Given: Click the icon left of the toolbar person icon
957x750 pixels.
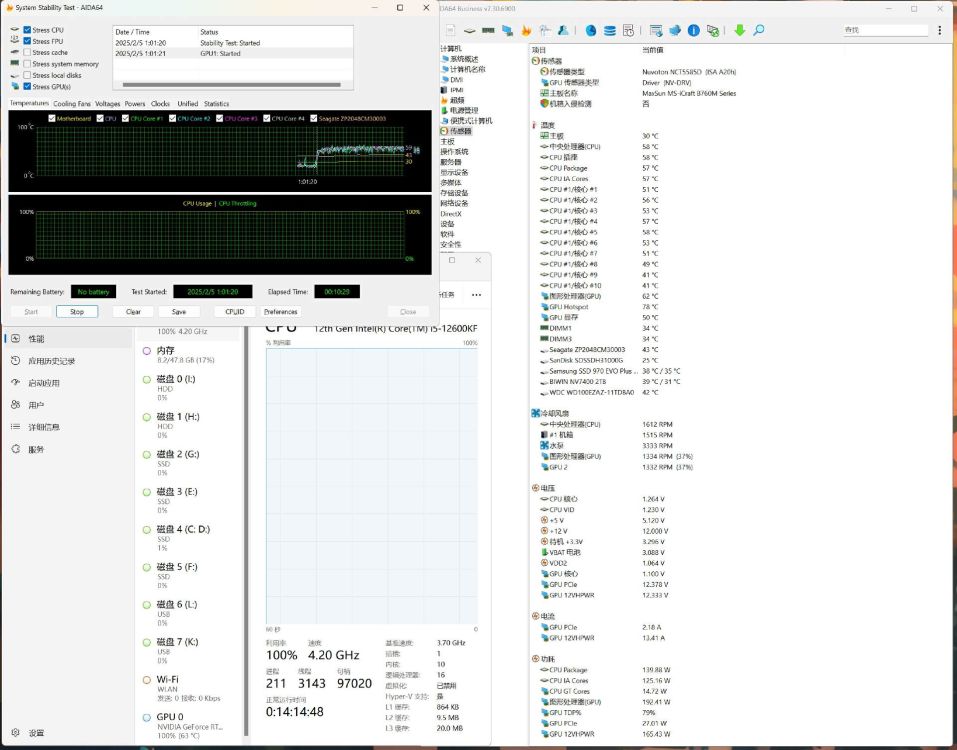Looking at the screenshot, I should (545, 30).
